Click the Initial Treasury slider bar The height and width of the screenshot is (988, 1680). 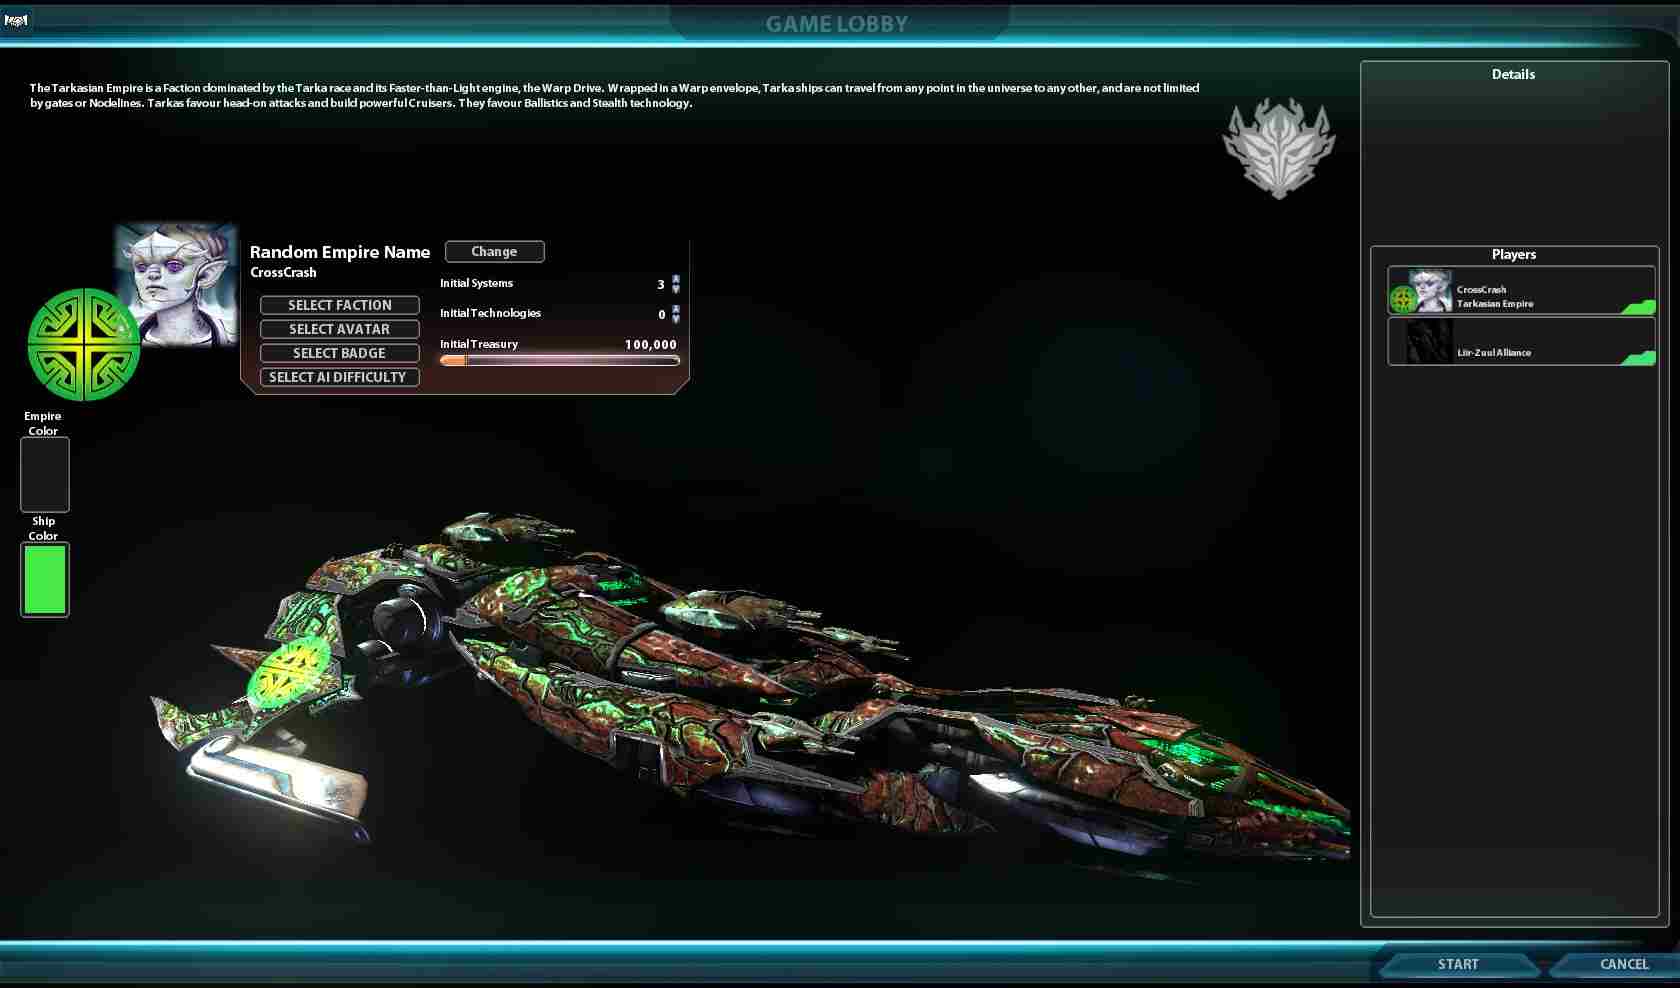click(559, 360)
